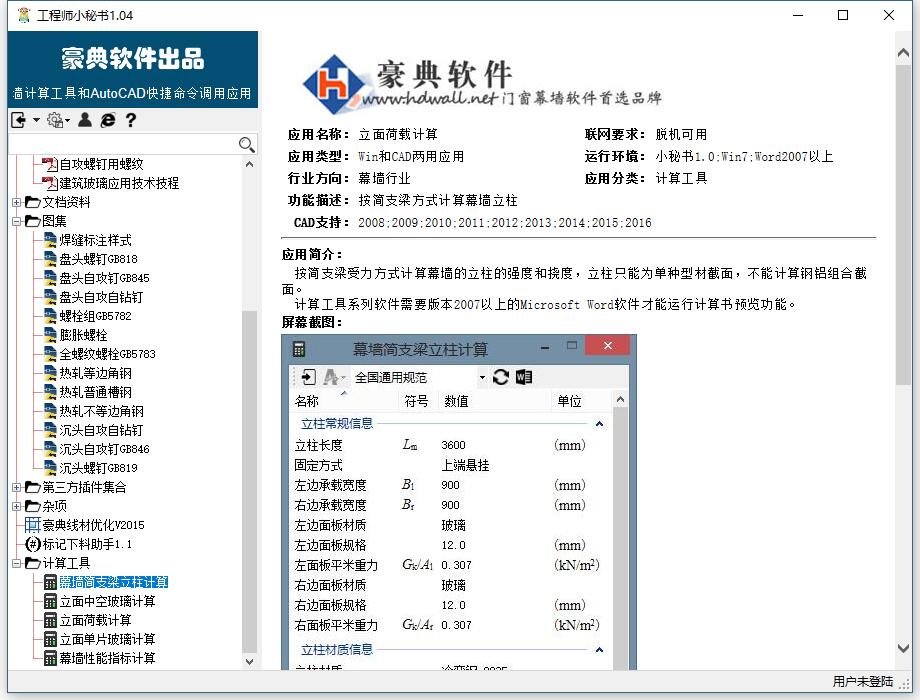
Task: Click the login door icon in toolbar
Action: (19, 120)
